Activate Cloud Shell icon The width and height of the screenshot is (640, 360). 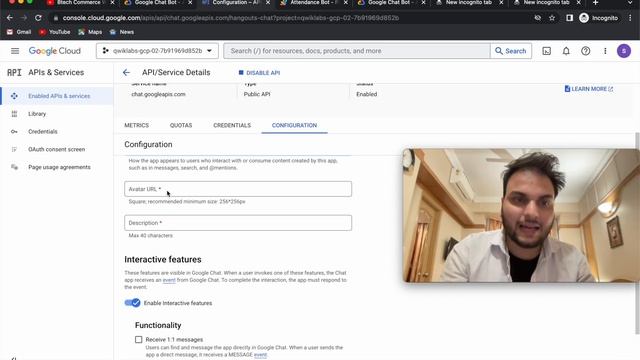(547, 51)
